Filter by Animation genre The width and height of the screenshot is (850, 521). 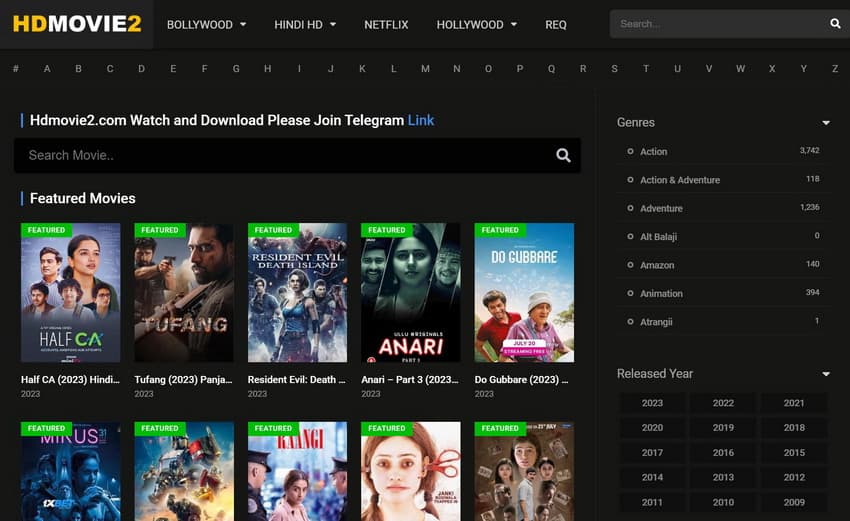click(x=661, y=294)
